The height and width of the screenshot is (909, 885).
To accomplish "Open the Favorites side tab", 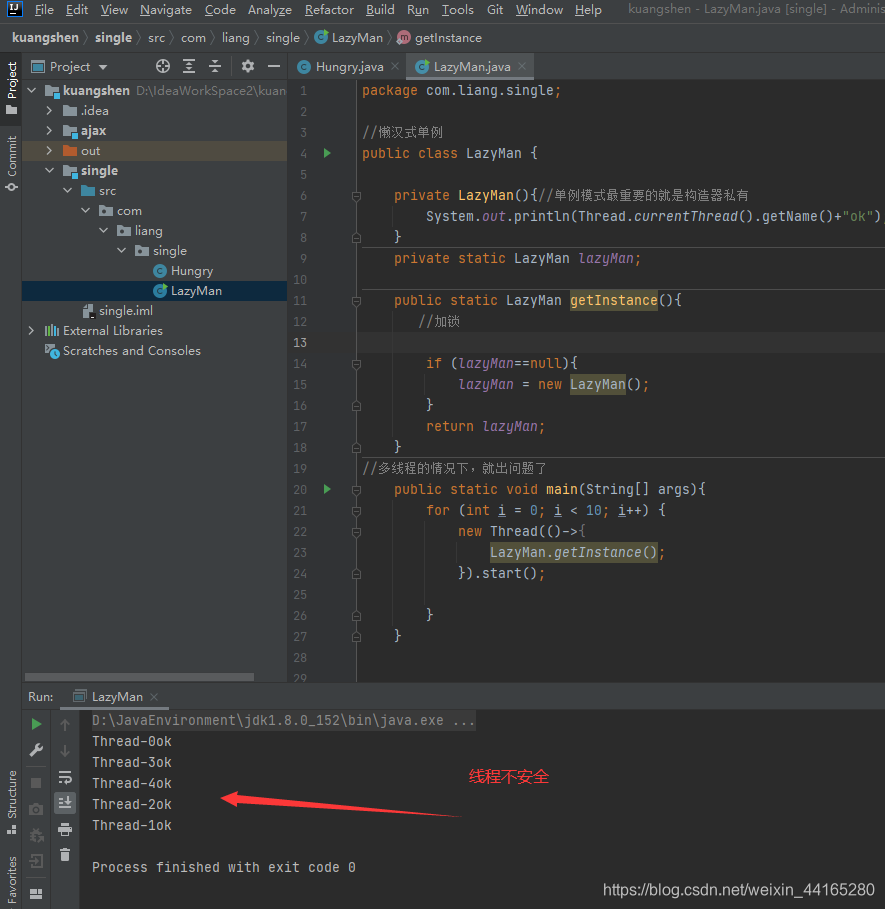I will pos(12,878).
